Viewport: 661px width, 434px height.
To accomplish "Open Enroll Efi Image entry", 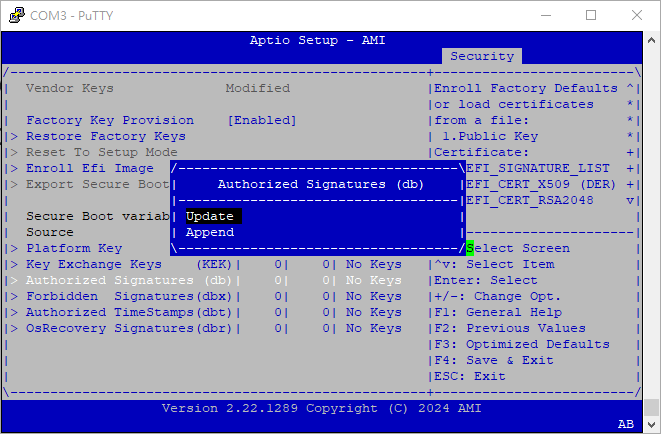I will coord(90,168).
